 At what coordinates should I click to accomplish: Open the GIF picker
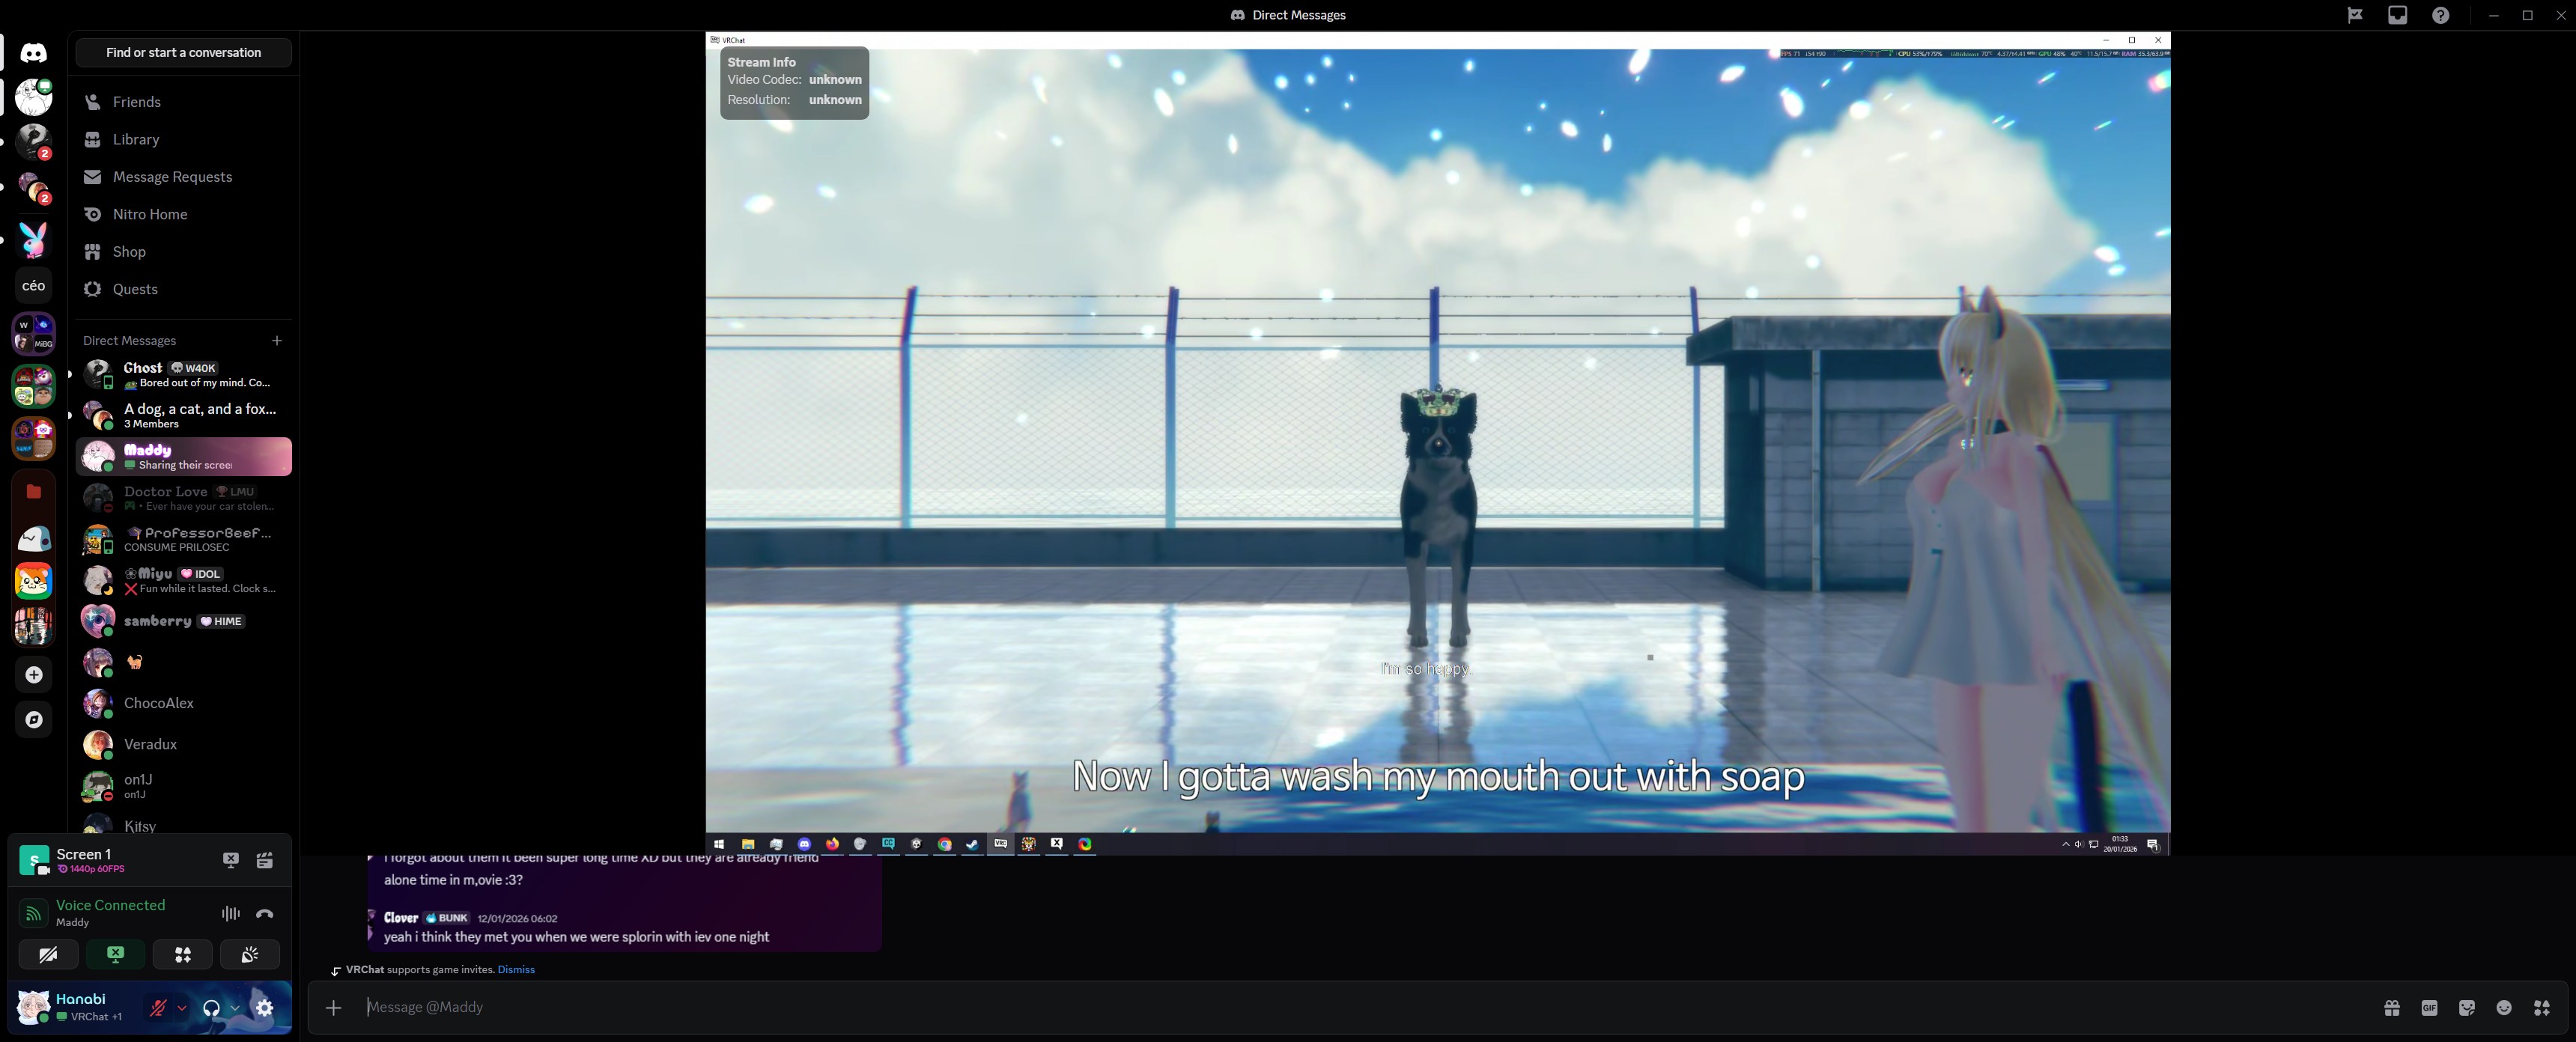click(2429, 1008)
